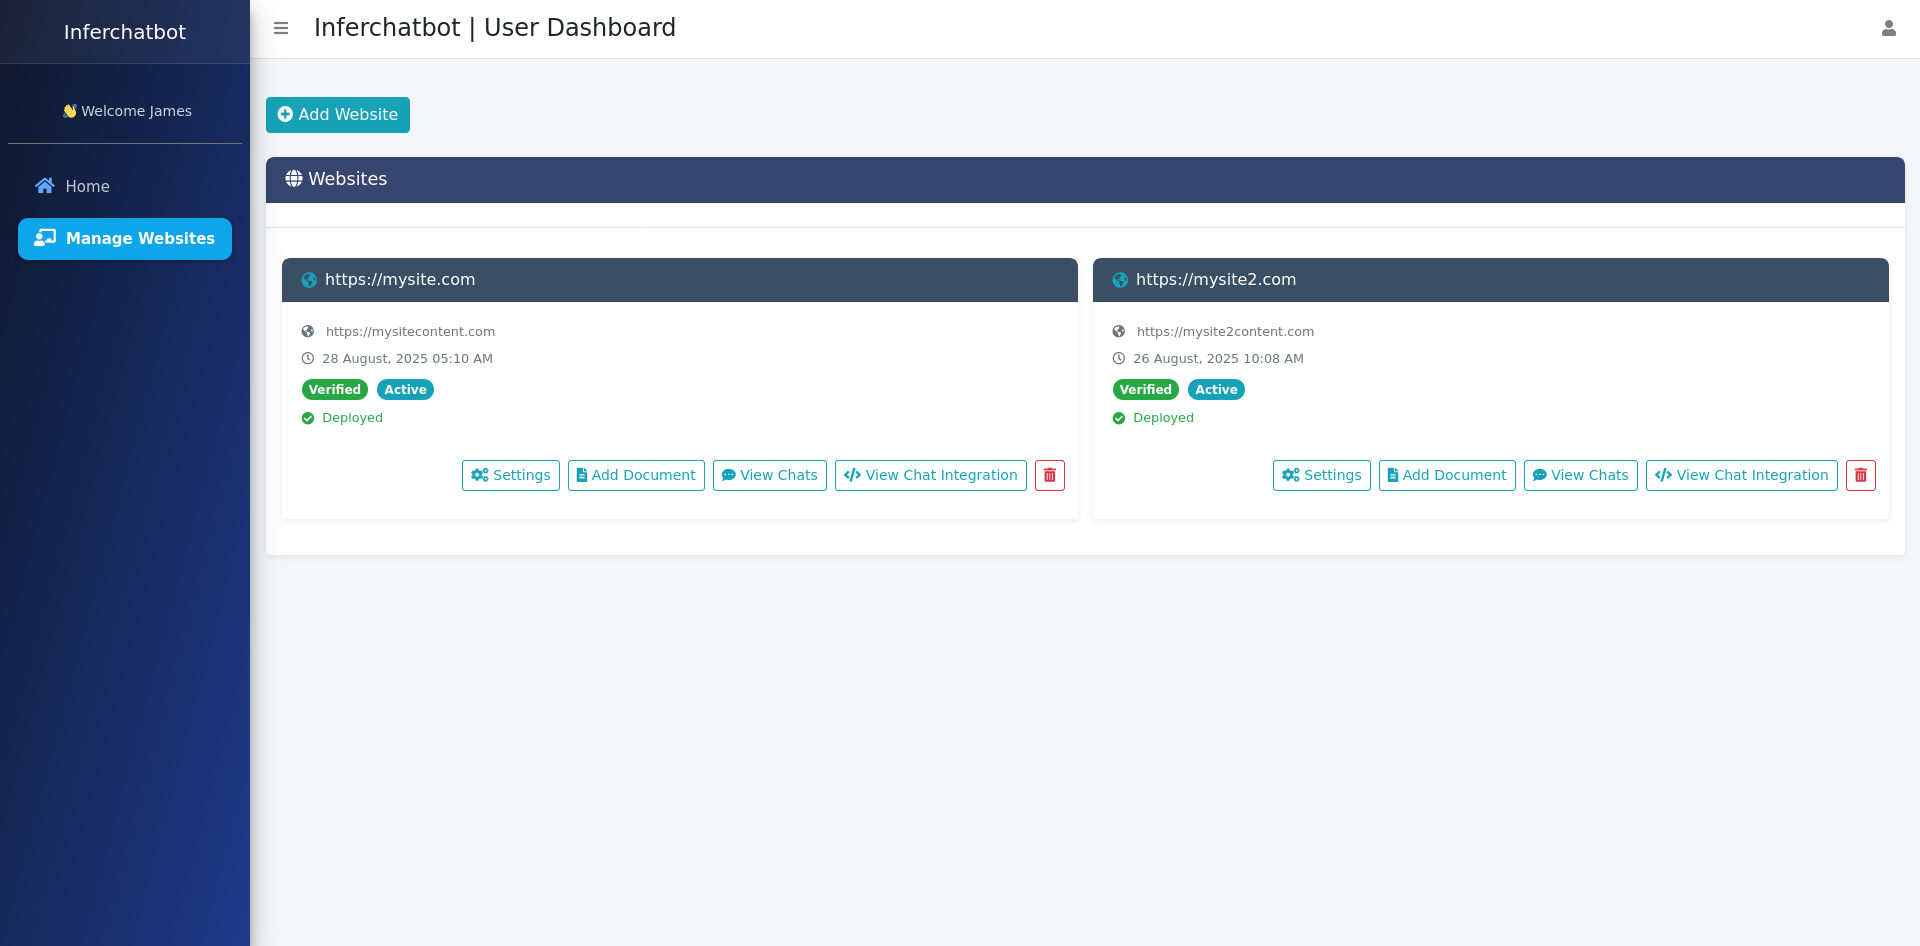The width and height of the screenshot is (1920, 946).
Task: Click Add Document on the mysite.com card
Action: coord(636,475)
